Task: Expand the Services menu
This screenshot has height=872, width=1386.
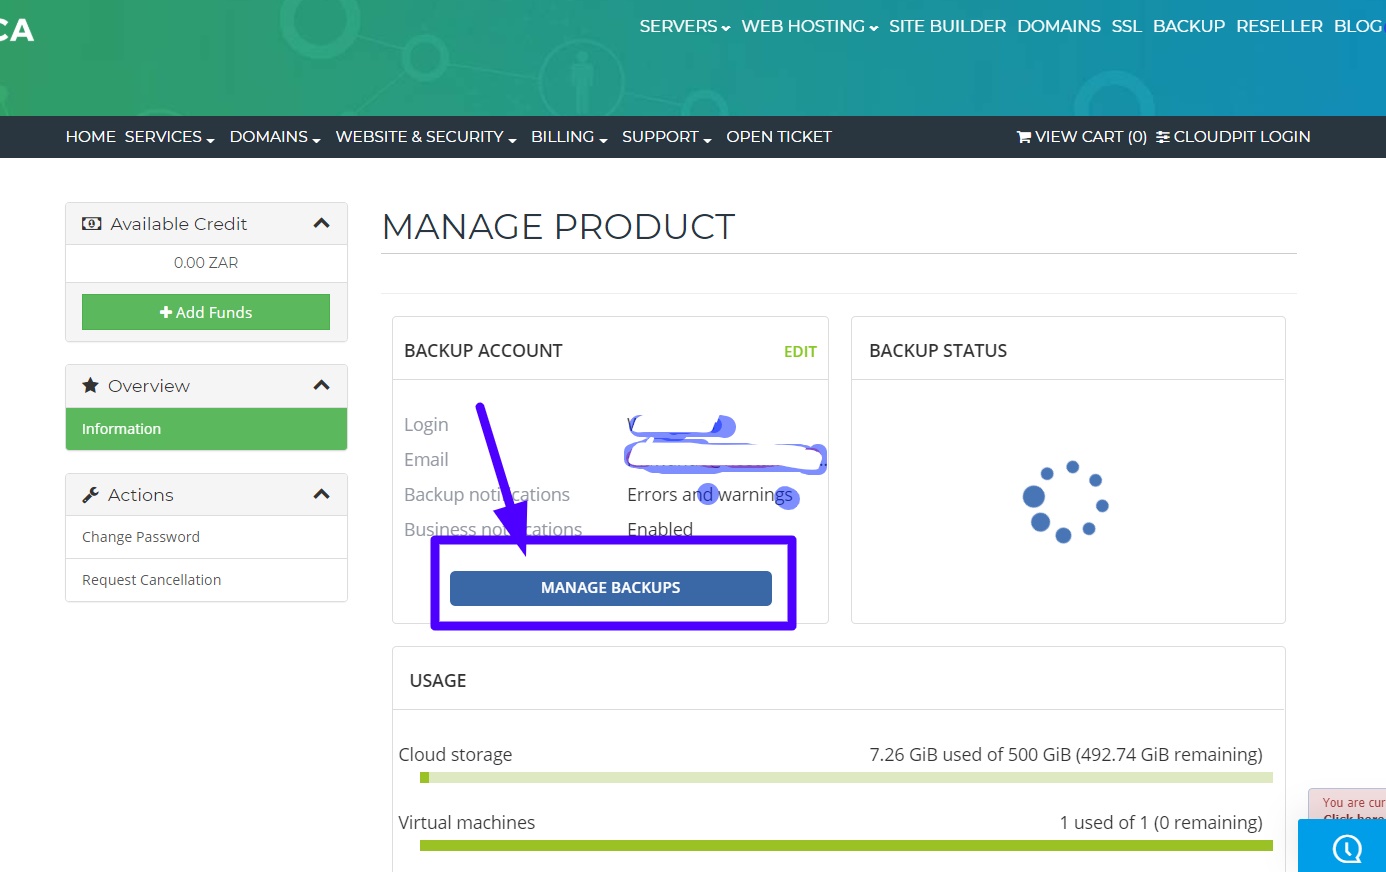Action: (170, 137)
